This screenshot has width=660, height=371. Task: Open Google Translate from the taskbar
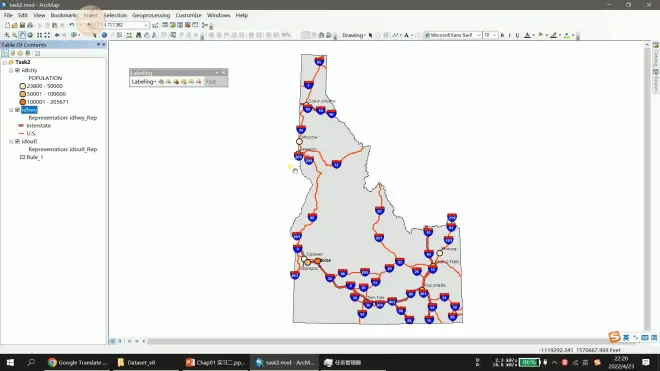pyautogui.click(x=77, y=362)
